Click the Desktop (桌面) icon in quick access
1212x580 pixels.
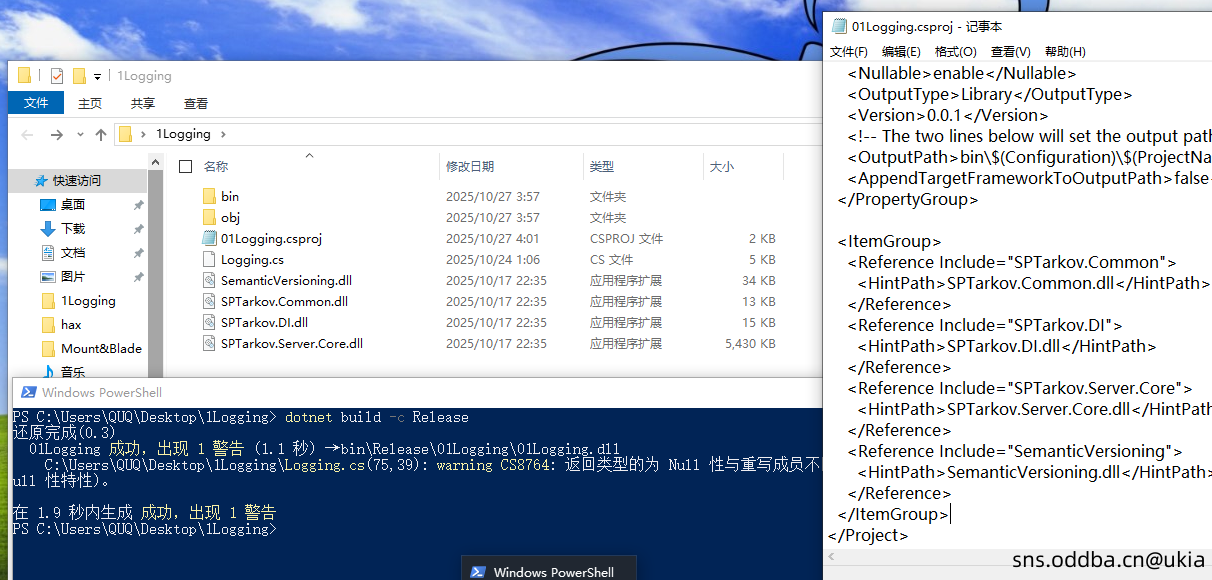pos(48,205)
